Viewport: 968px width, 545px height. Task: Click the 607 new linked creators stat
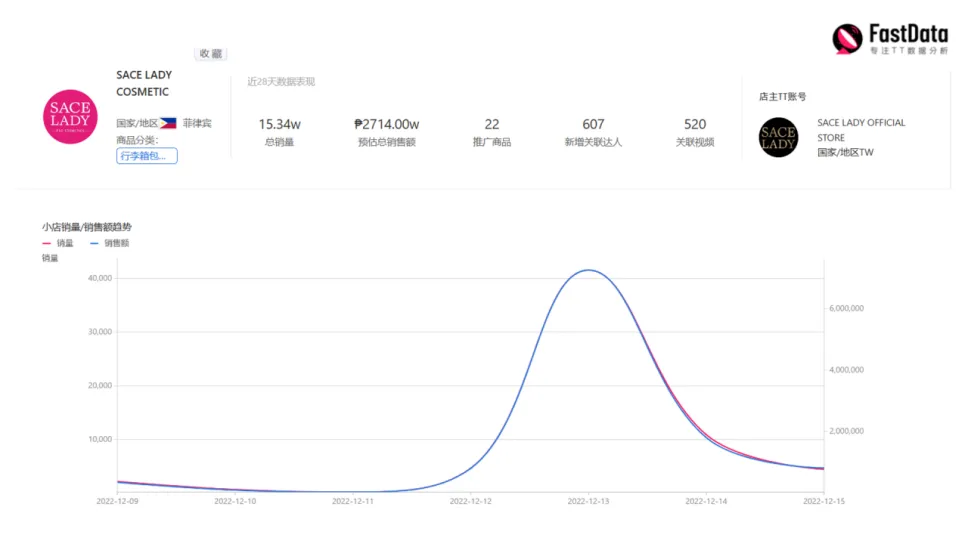pos(593,132)
